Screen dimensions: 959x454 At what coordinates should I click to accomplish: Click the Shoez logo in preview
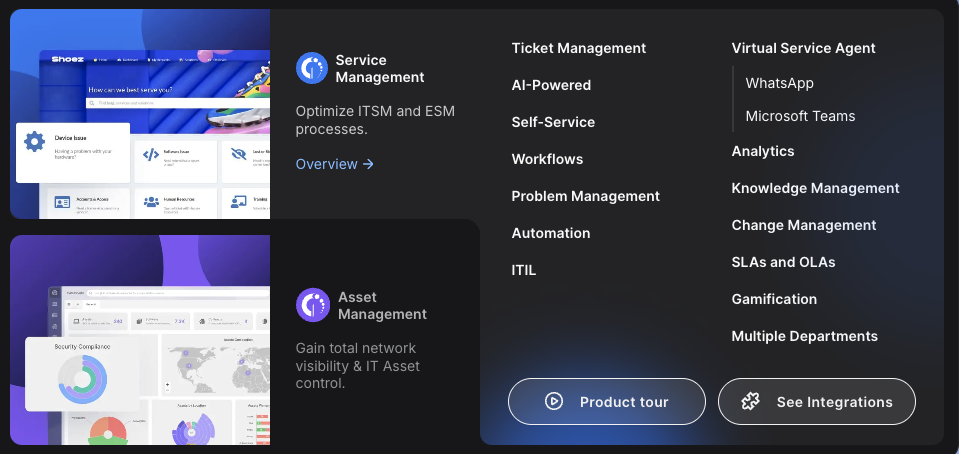point(67,59)
